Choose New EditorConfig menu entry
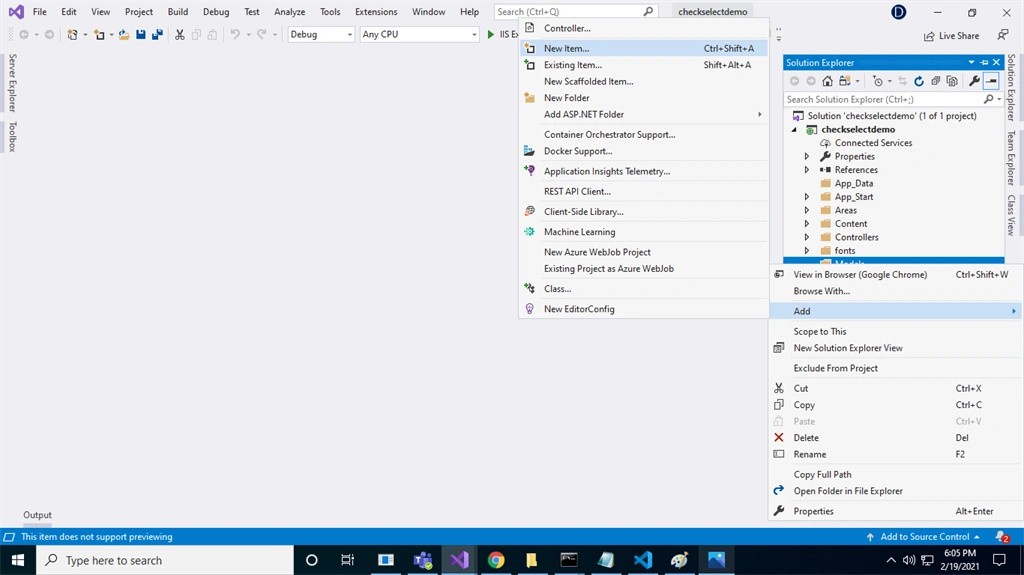Image resolution: width=1024 pixels, height=575 pixels. (x=643, y=309)
